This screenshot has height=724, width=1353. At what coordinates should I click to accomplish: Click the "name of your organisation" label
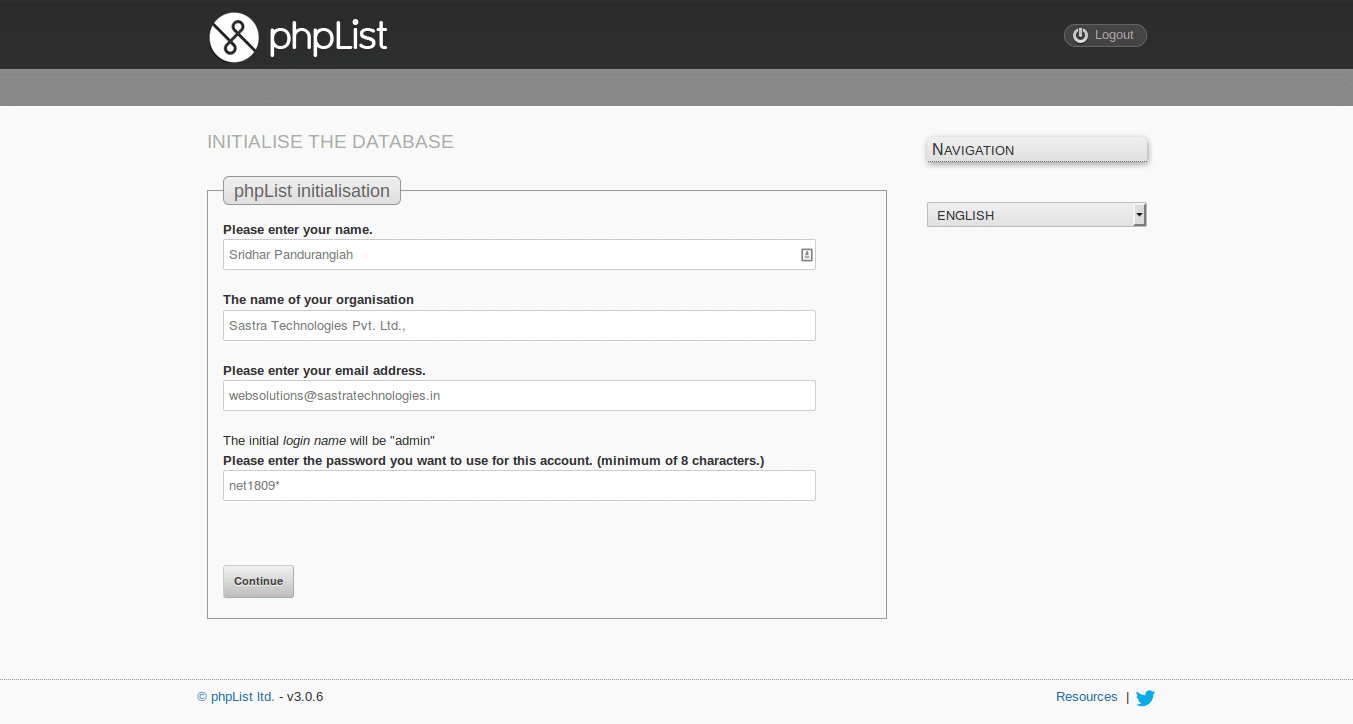tap(318, 299)
